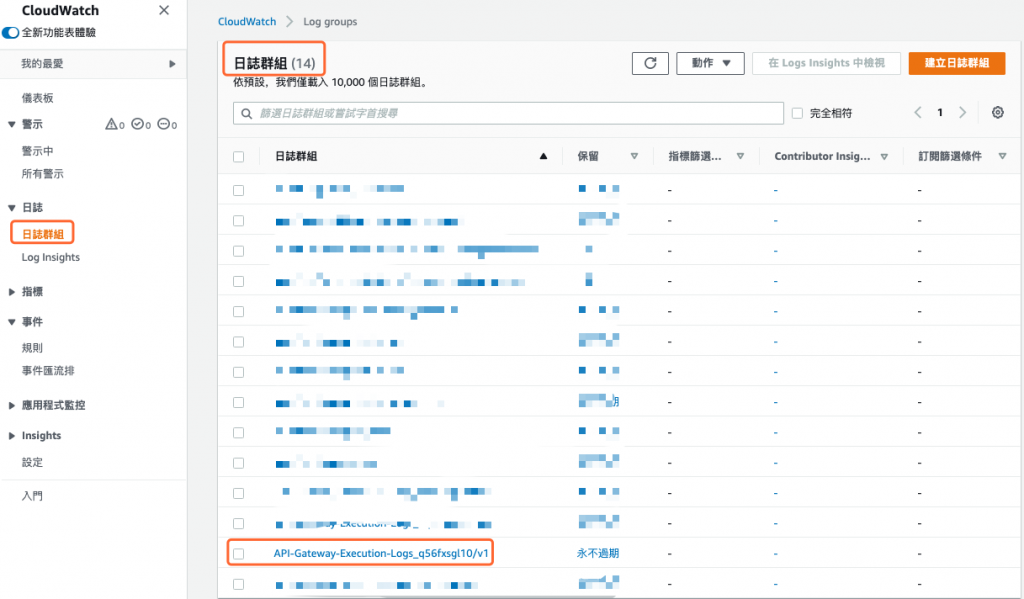The width and height of the screenshot is (1024, 599).
Task: Click the 日誌群組 (14) heading
Action: click(274, 63)
